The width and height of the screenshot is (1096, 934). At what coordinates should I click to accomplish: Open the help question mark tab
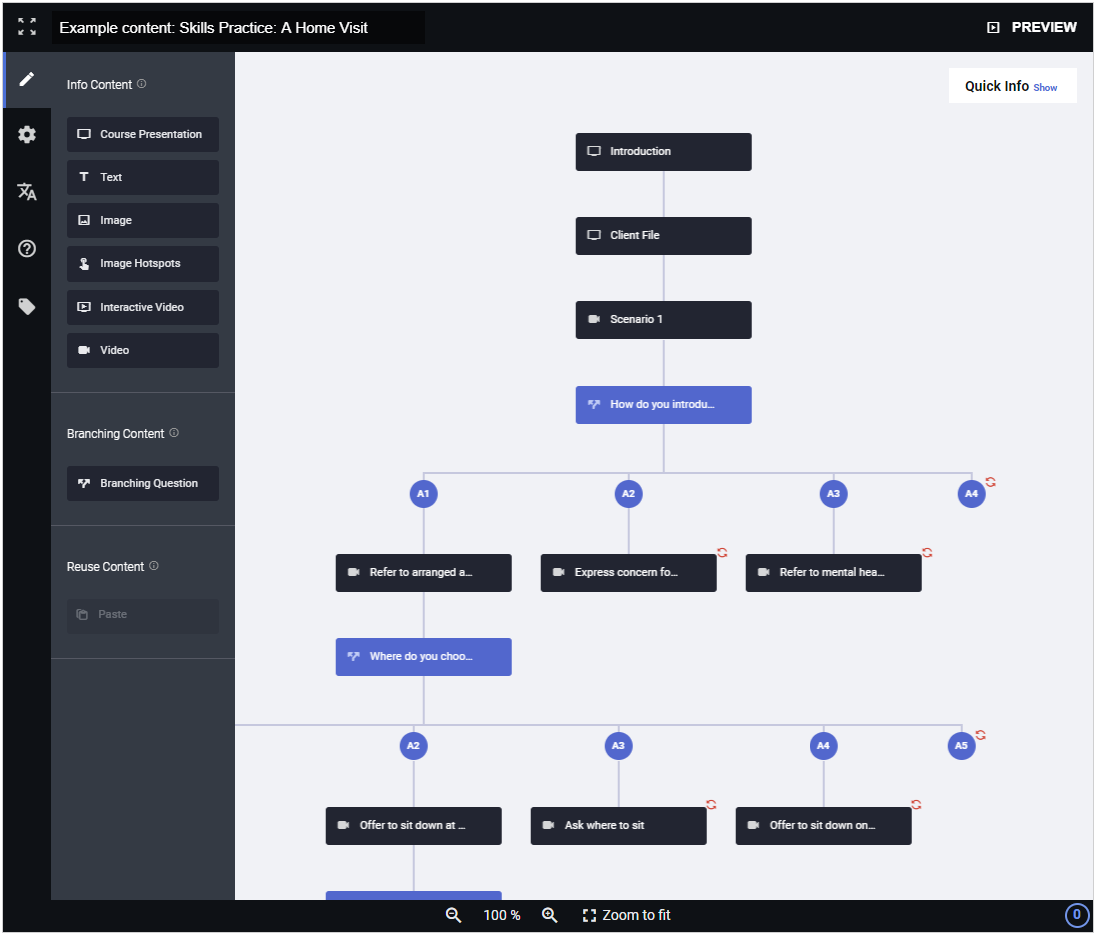[27, 248]
